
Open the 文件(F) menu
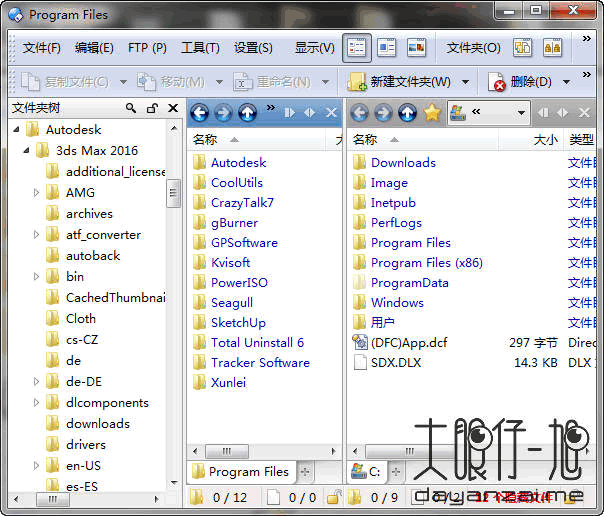click(x=42, y=48)
